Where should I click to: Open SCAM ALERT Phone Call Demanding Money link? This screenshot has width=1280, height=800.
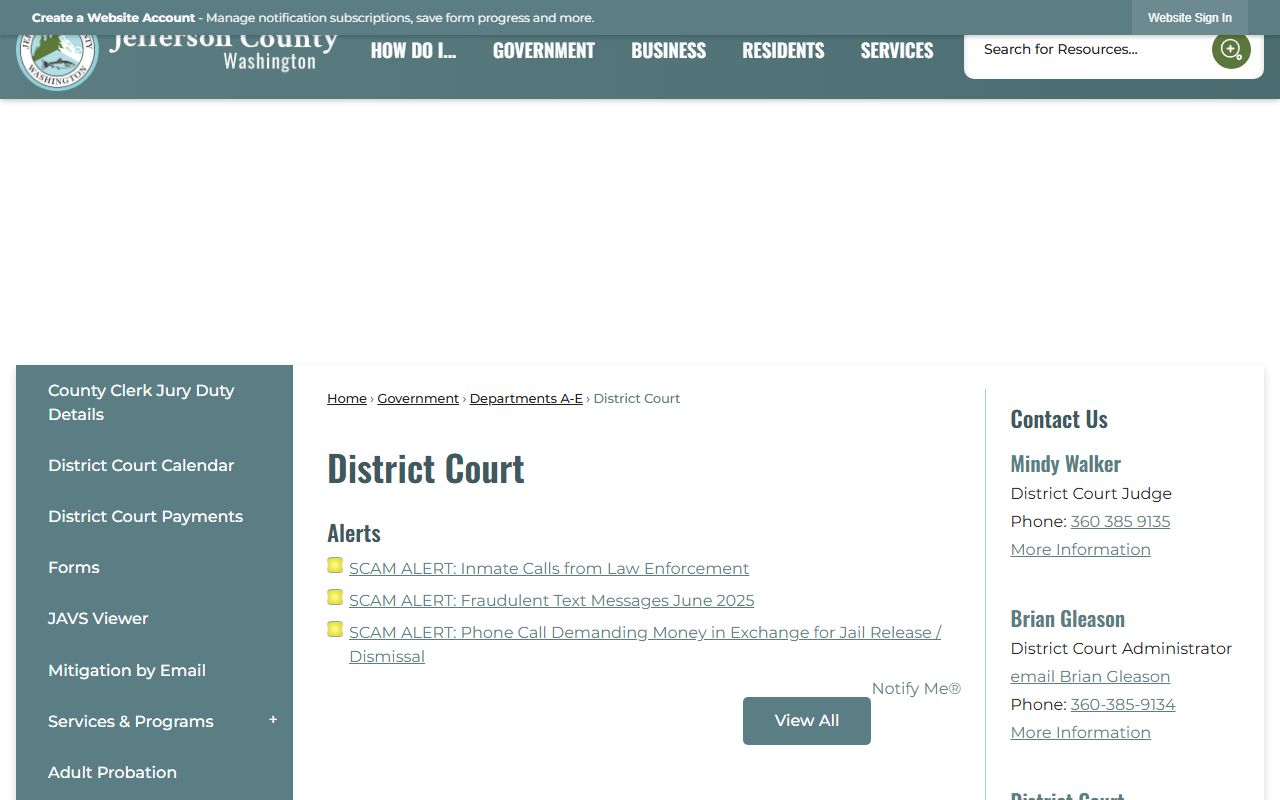coord(645,644)
